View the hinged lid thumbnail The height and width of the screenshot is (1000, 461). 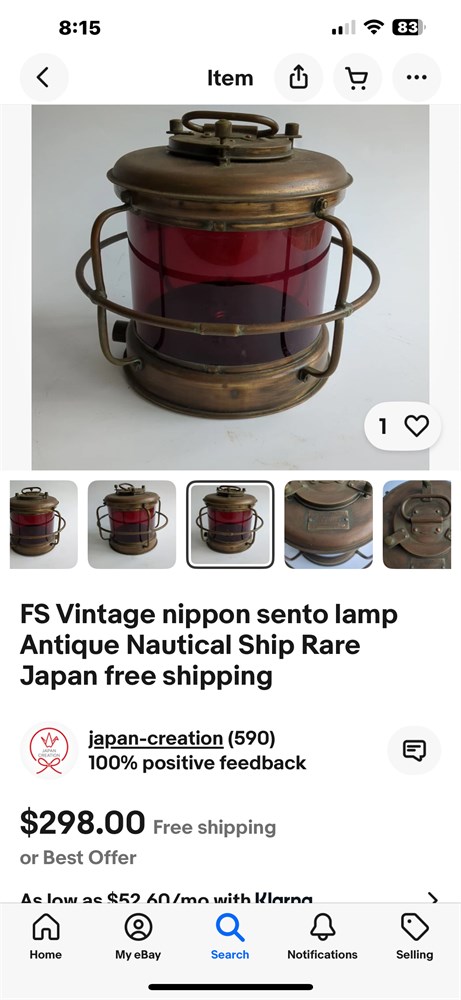point(417,524)
